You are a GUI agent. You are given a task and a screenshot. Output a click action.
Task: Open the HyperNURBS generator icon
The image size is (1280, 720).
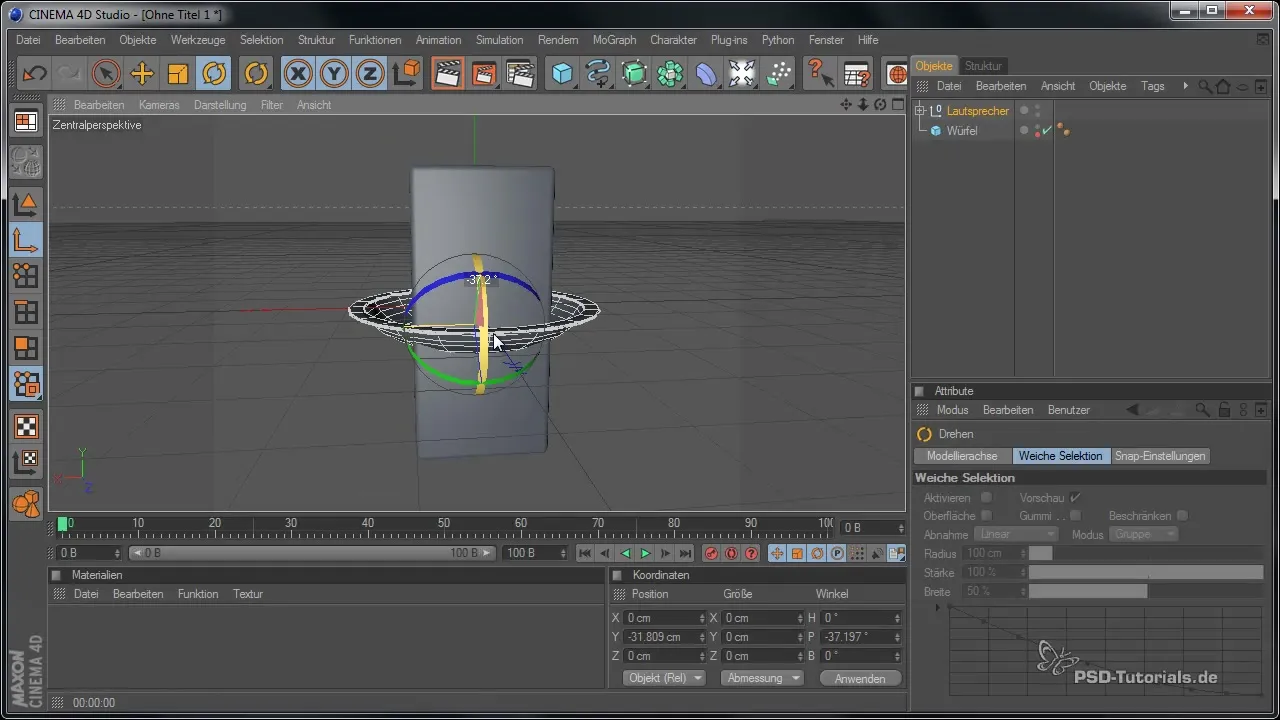[634, 73]
